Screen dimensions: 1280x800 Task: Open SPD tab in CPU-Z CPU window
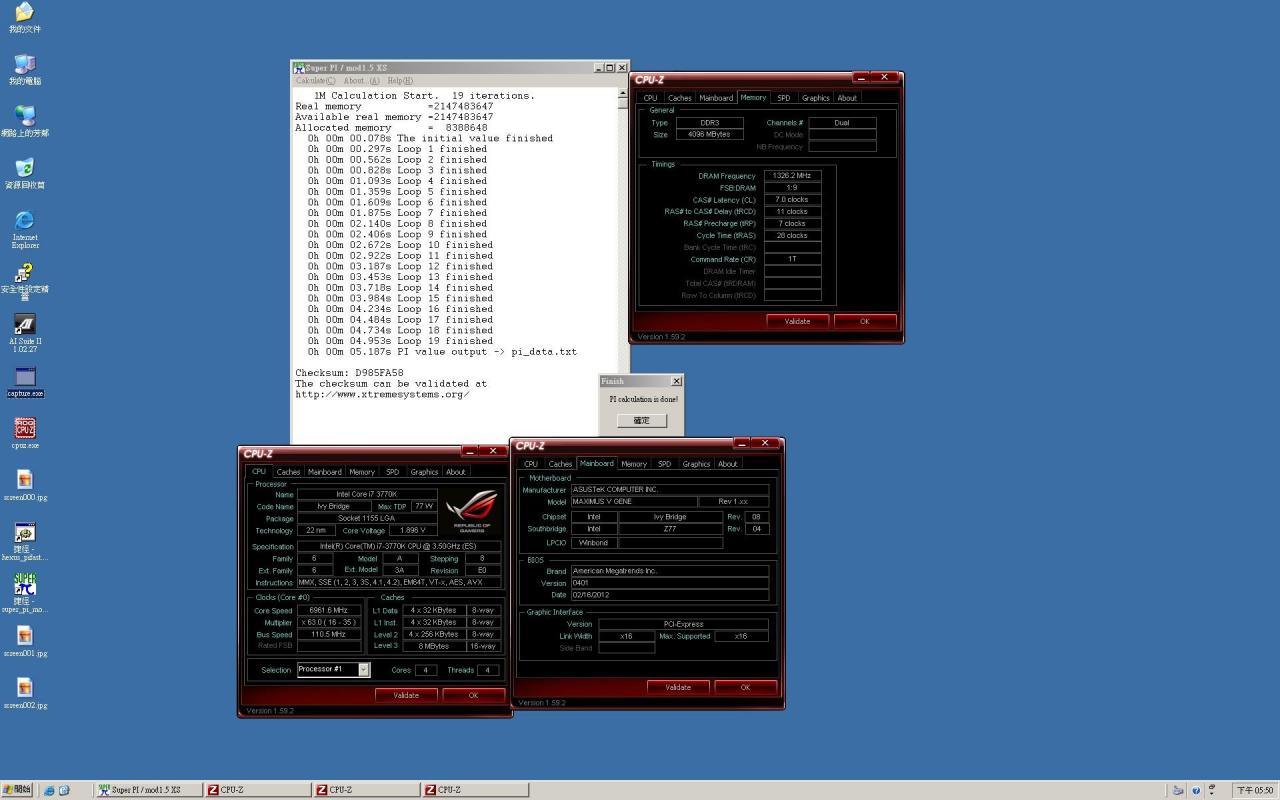pyautogui.click(x=392, y=472)
